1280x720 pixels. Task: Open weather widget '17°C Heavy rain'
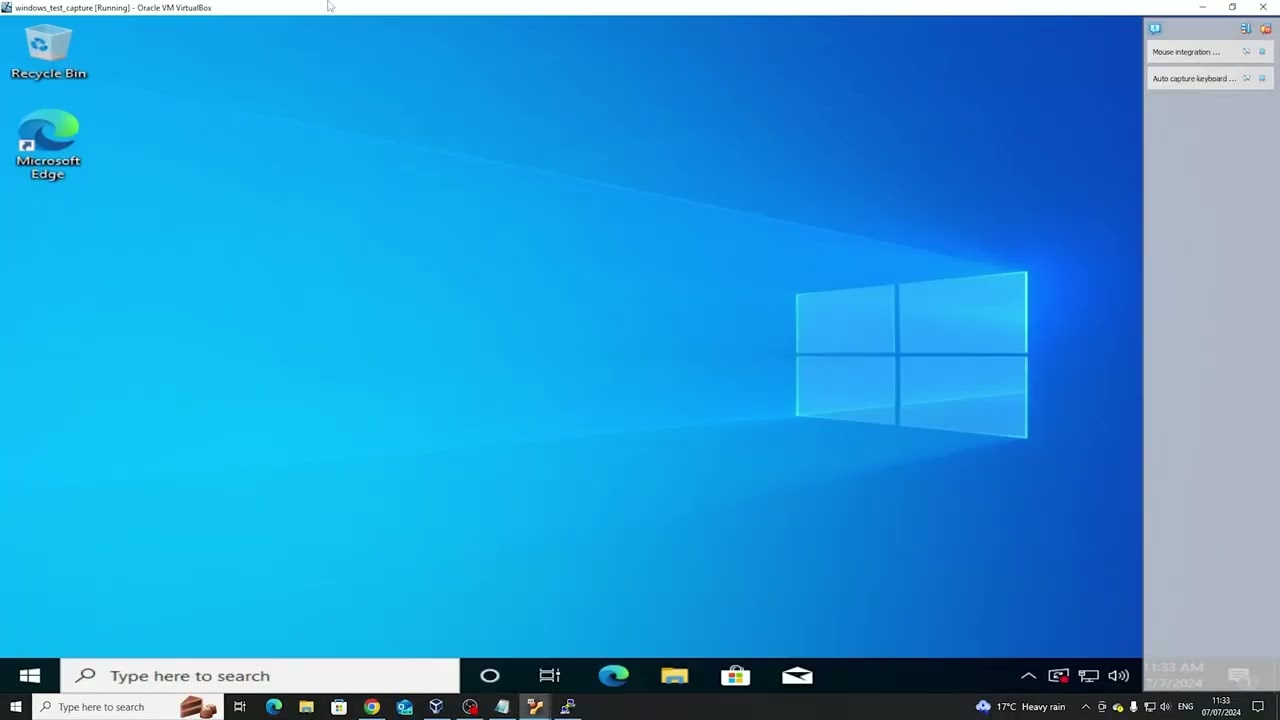[x=1021, y=707]
